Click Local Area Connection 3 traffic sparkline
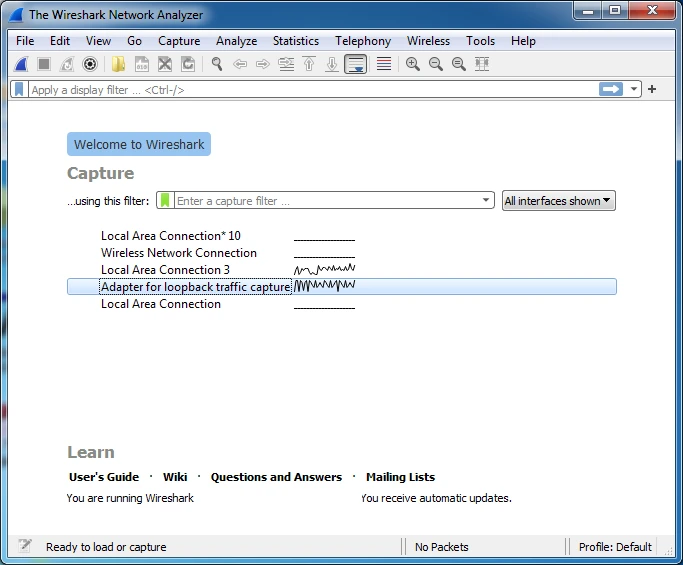The height and width of the screenshot is (565, 683). tap(325, 269)
